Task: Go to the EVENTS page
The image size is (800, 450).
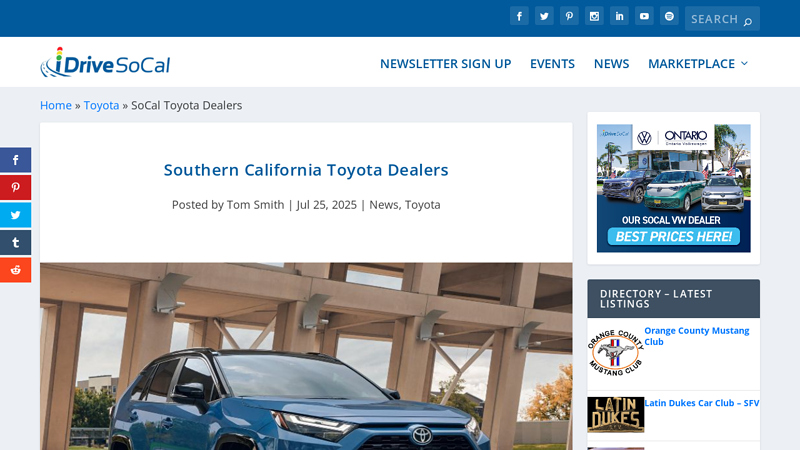Action: pos(552,64)
